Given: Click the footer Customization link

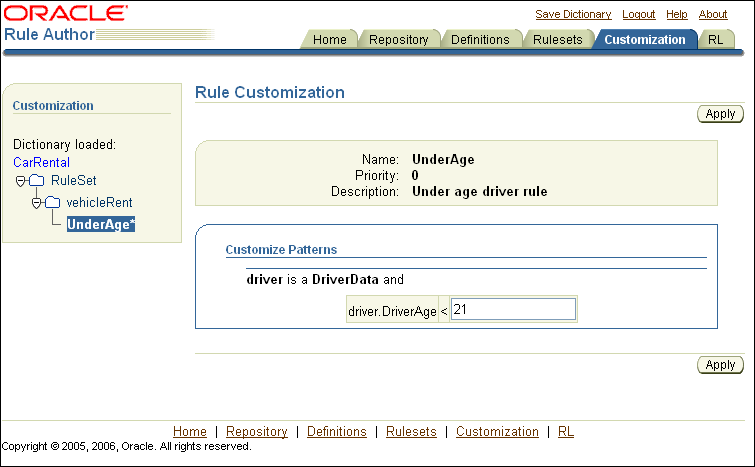Looking at the screenshot, I should (497, 431).
